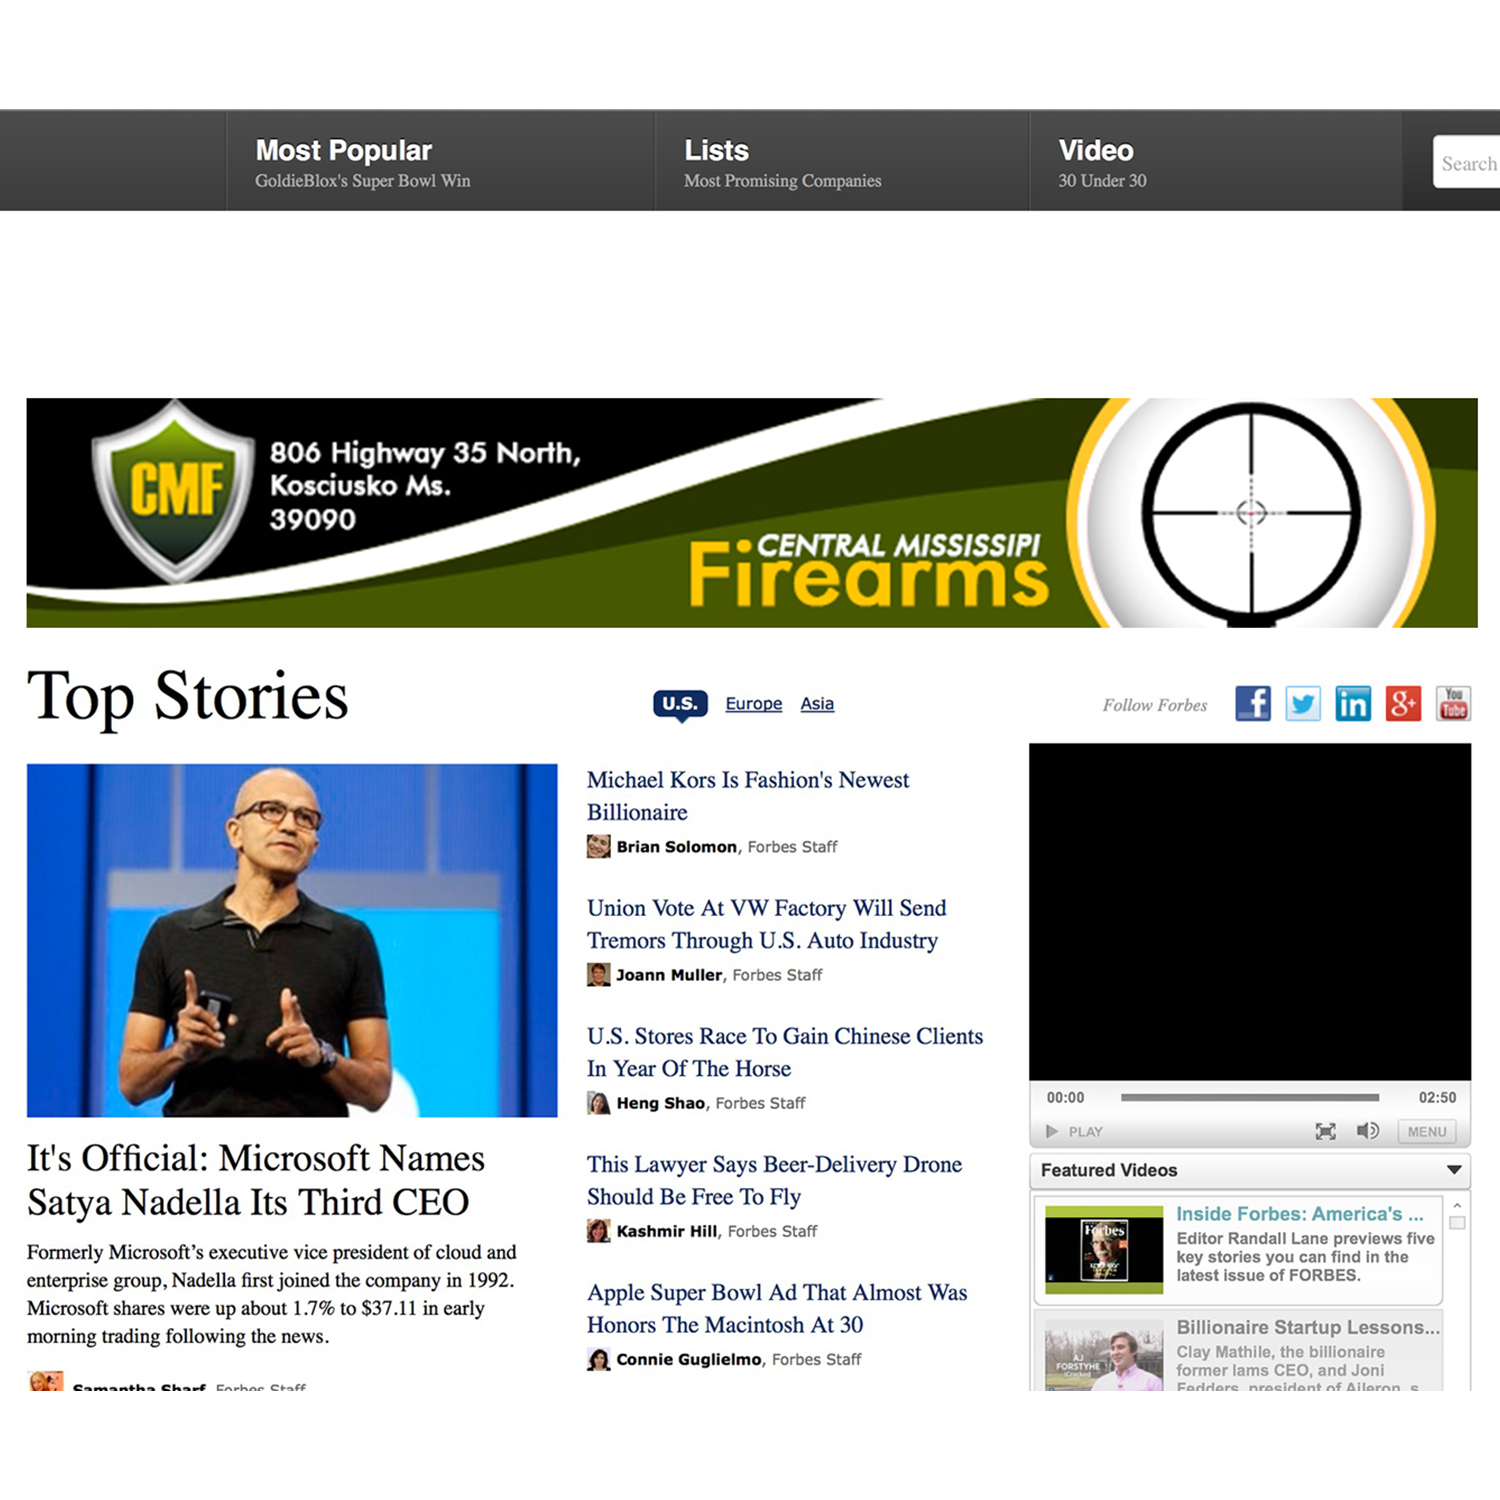Screen dimensions: 1500x1500
Task: Open the Satya Nadella story photo
Action: click(292, 941)
